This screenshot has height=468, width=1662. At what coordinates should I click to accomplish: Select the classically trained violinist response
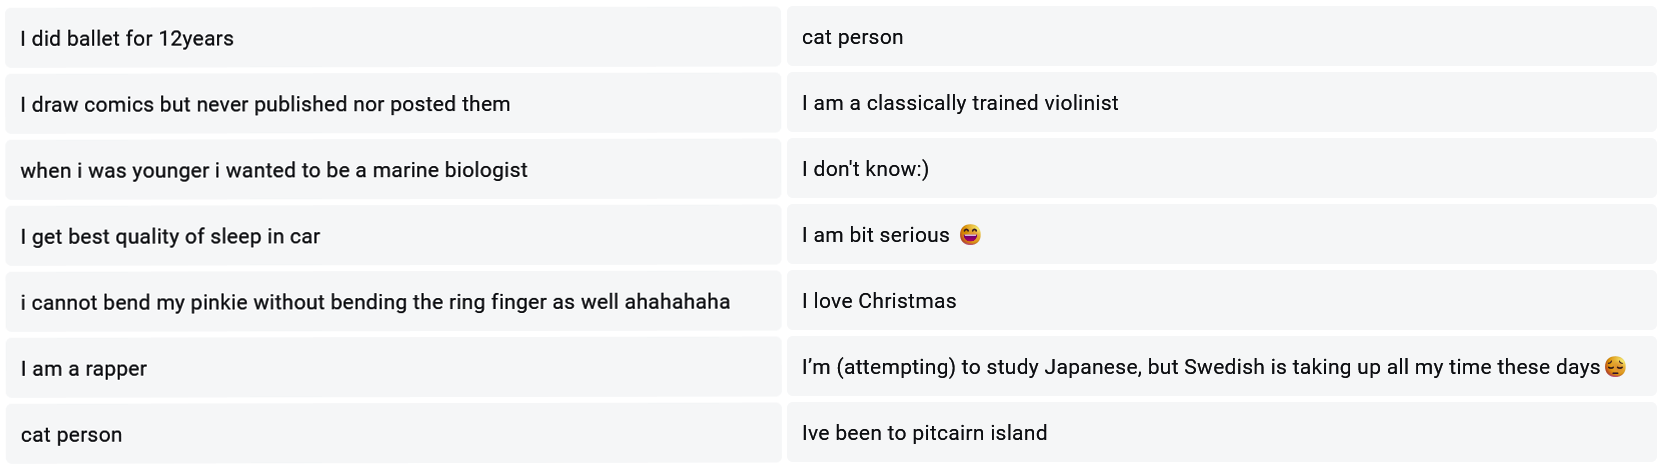coord(960,103)
